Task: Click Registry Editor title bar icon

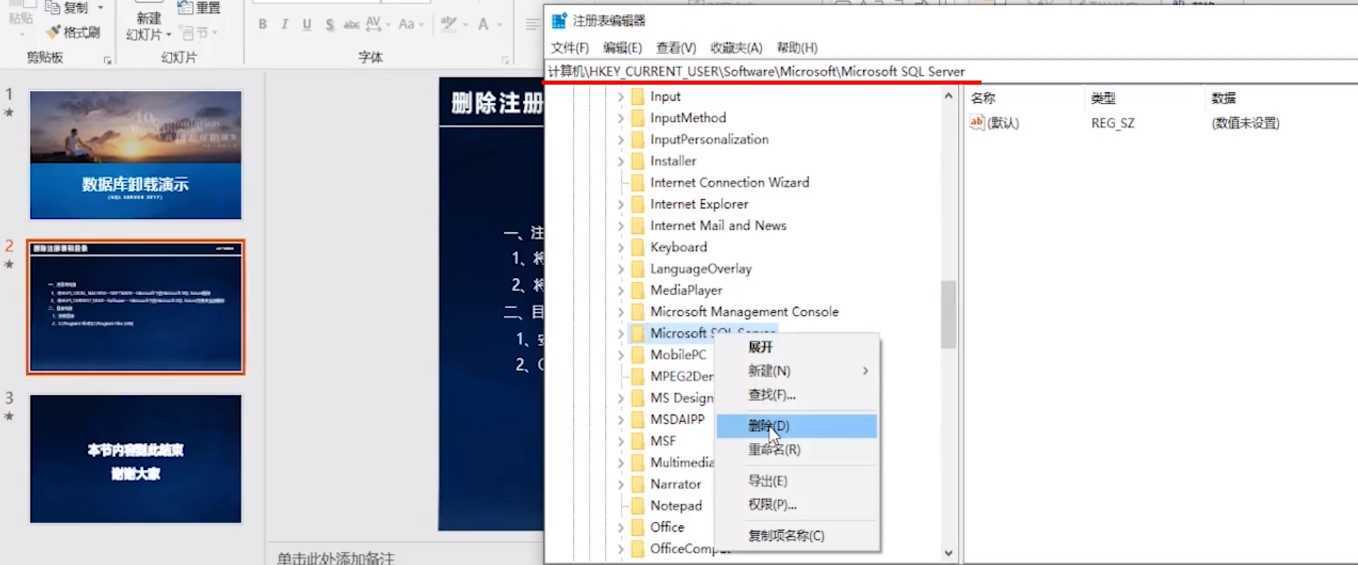Action: click(x=559, y=20)
